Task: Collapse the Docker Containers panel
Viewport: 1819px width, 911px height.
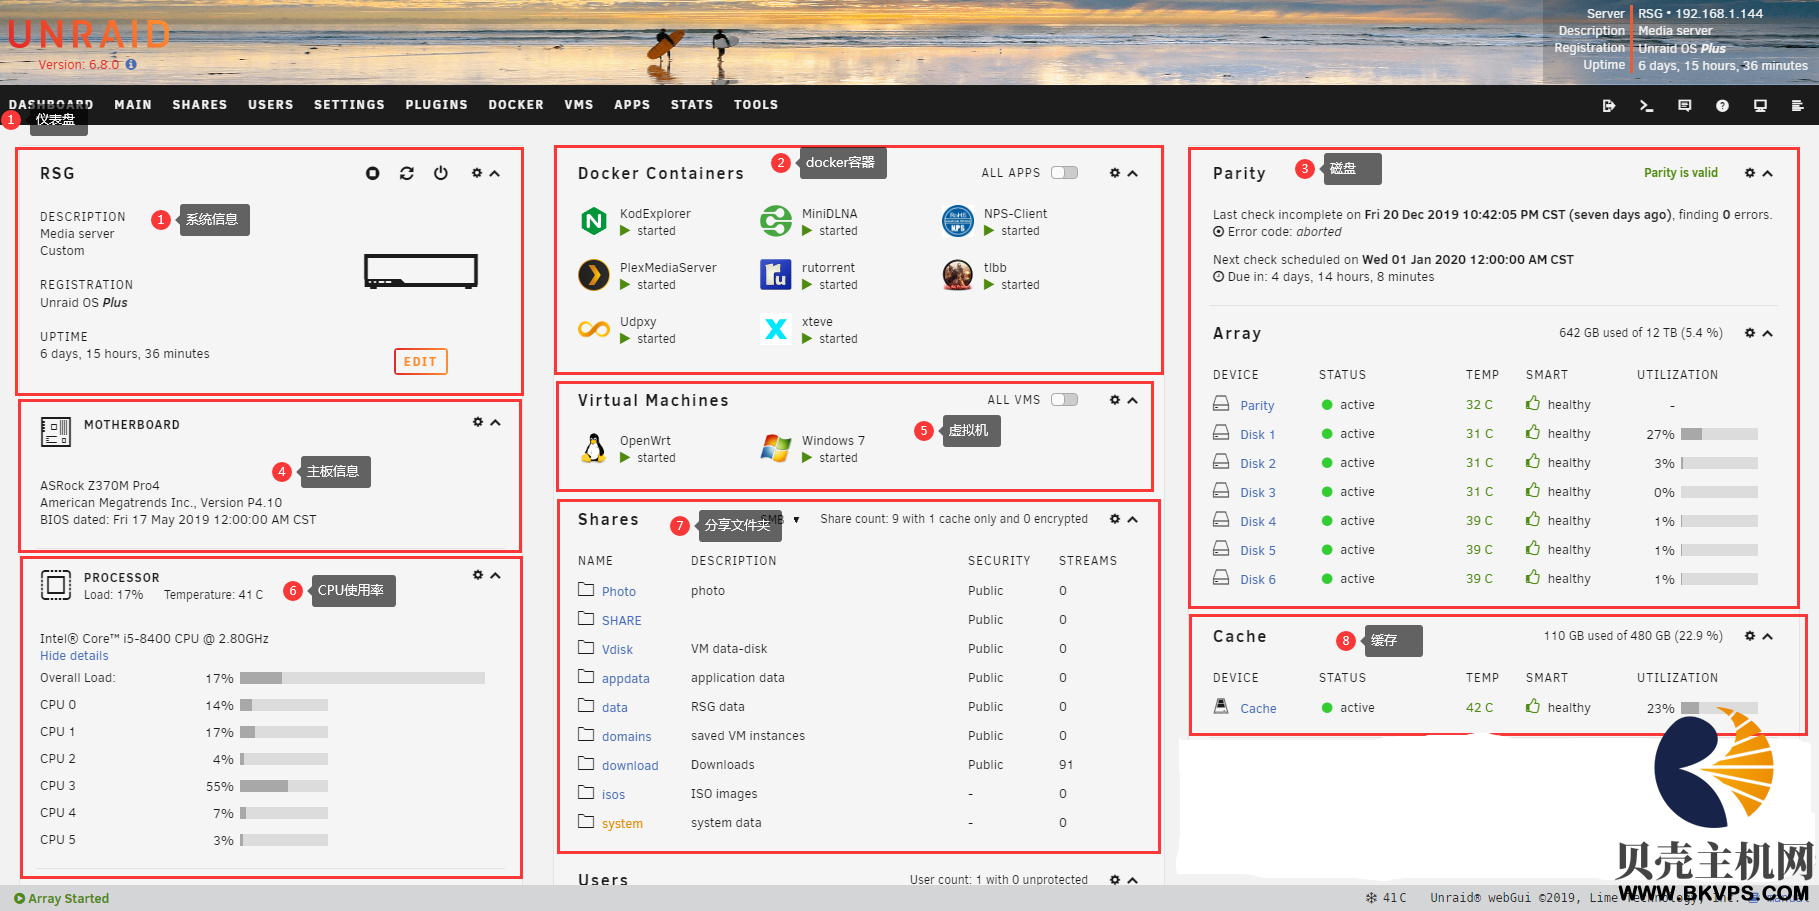Action: point(1133,173)
